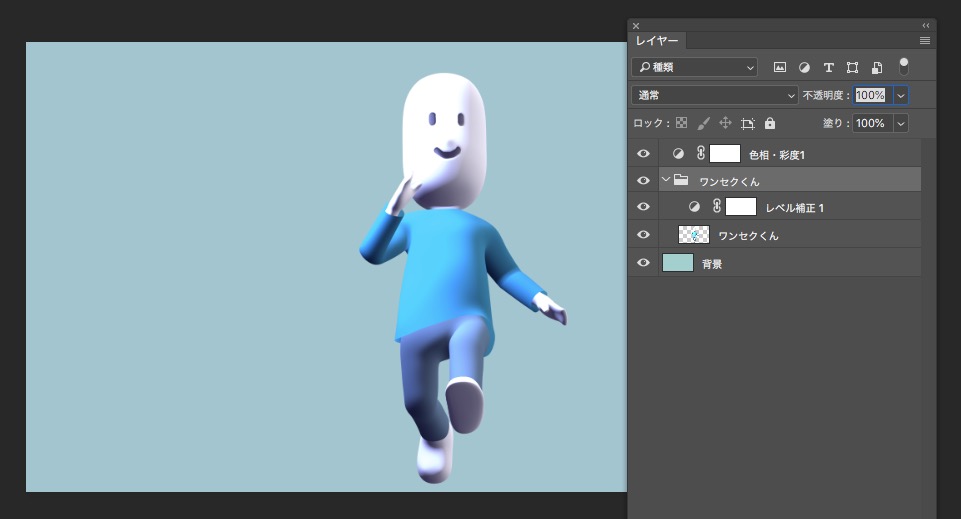Click the lock transparent pixels icon

[682, 123]
